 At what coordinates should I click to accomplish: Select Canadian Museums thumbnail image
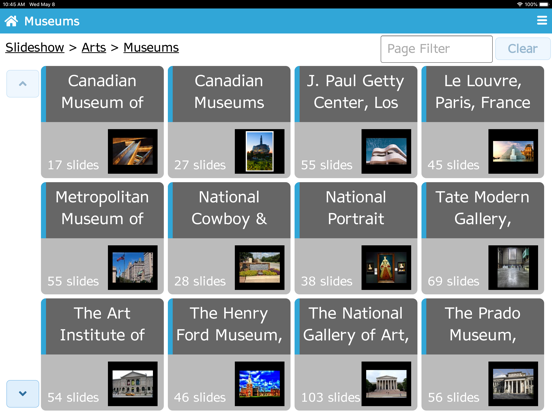tap(259, 151)
